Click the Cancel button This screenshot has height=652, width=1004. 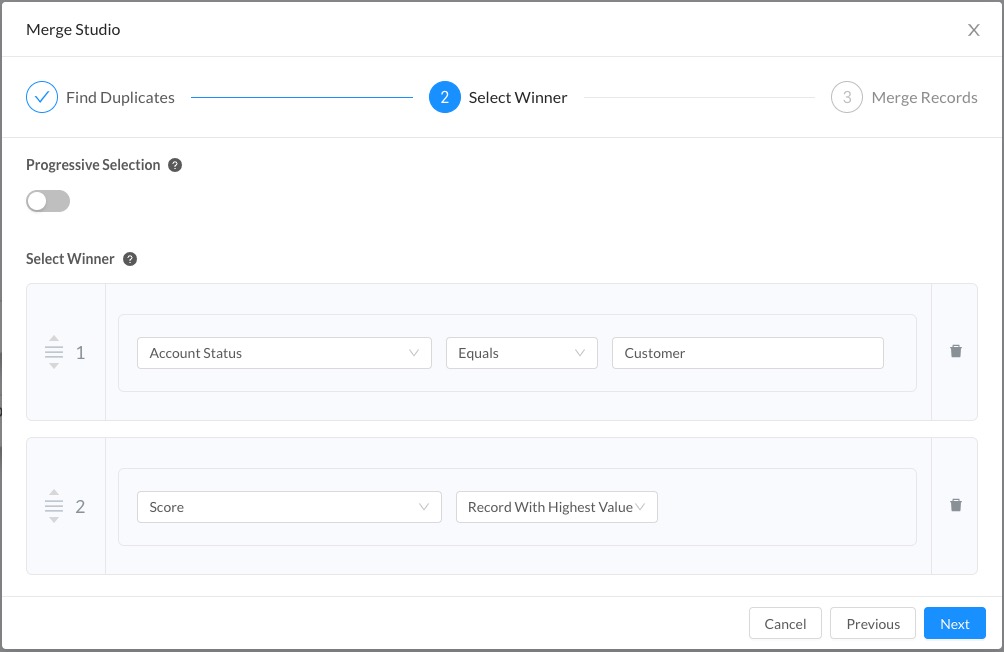point(785,623)
